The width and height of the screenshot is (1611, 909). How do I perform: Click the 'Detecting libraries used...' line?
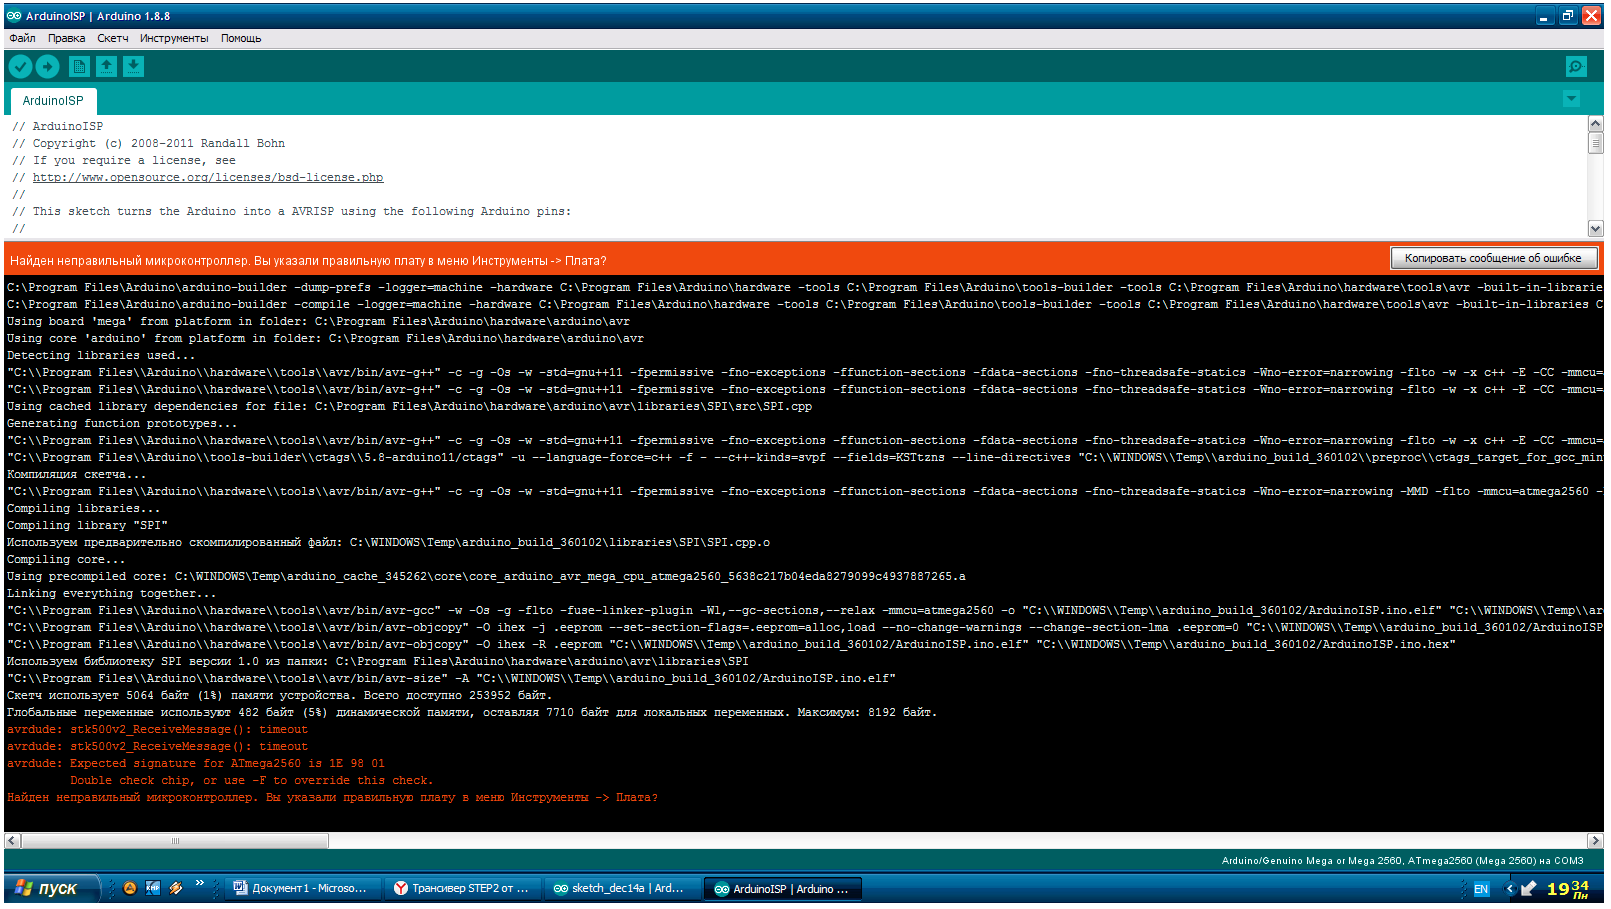101,355
